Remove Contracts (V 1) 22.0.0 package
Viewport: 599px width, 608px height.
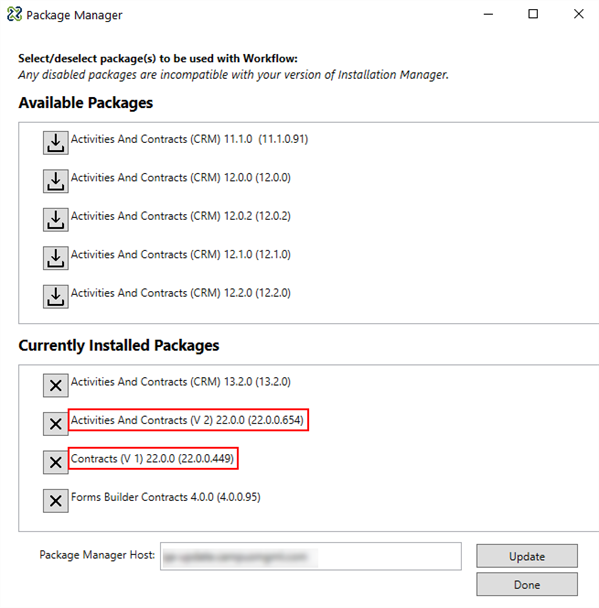pos(55,462)
